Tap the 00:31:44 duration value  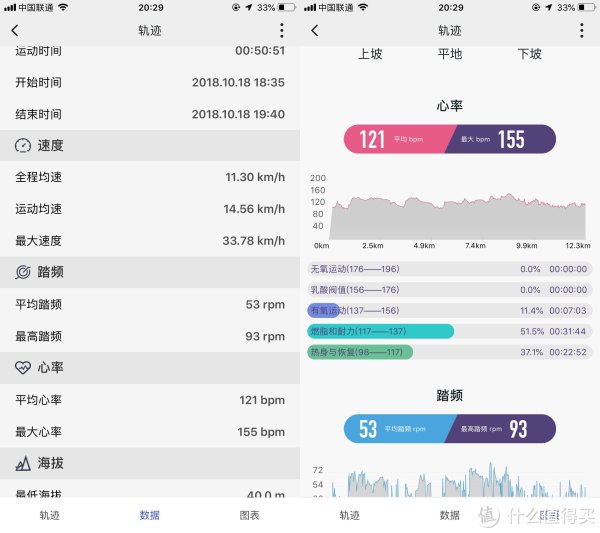coord(568,331)
